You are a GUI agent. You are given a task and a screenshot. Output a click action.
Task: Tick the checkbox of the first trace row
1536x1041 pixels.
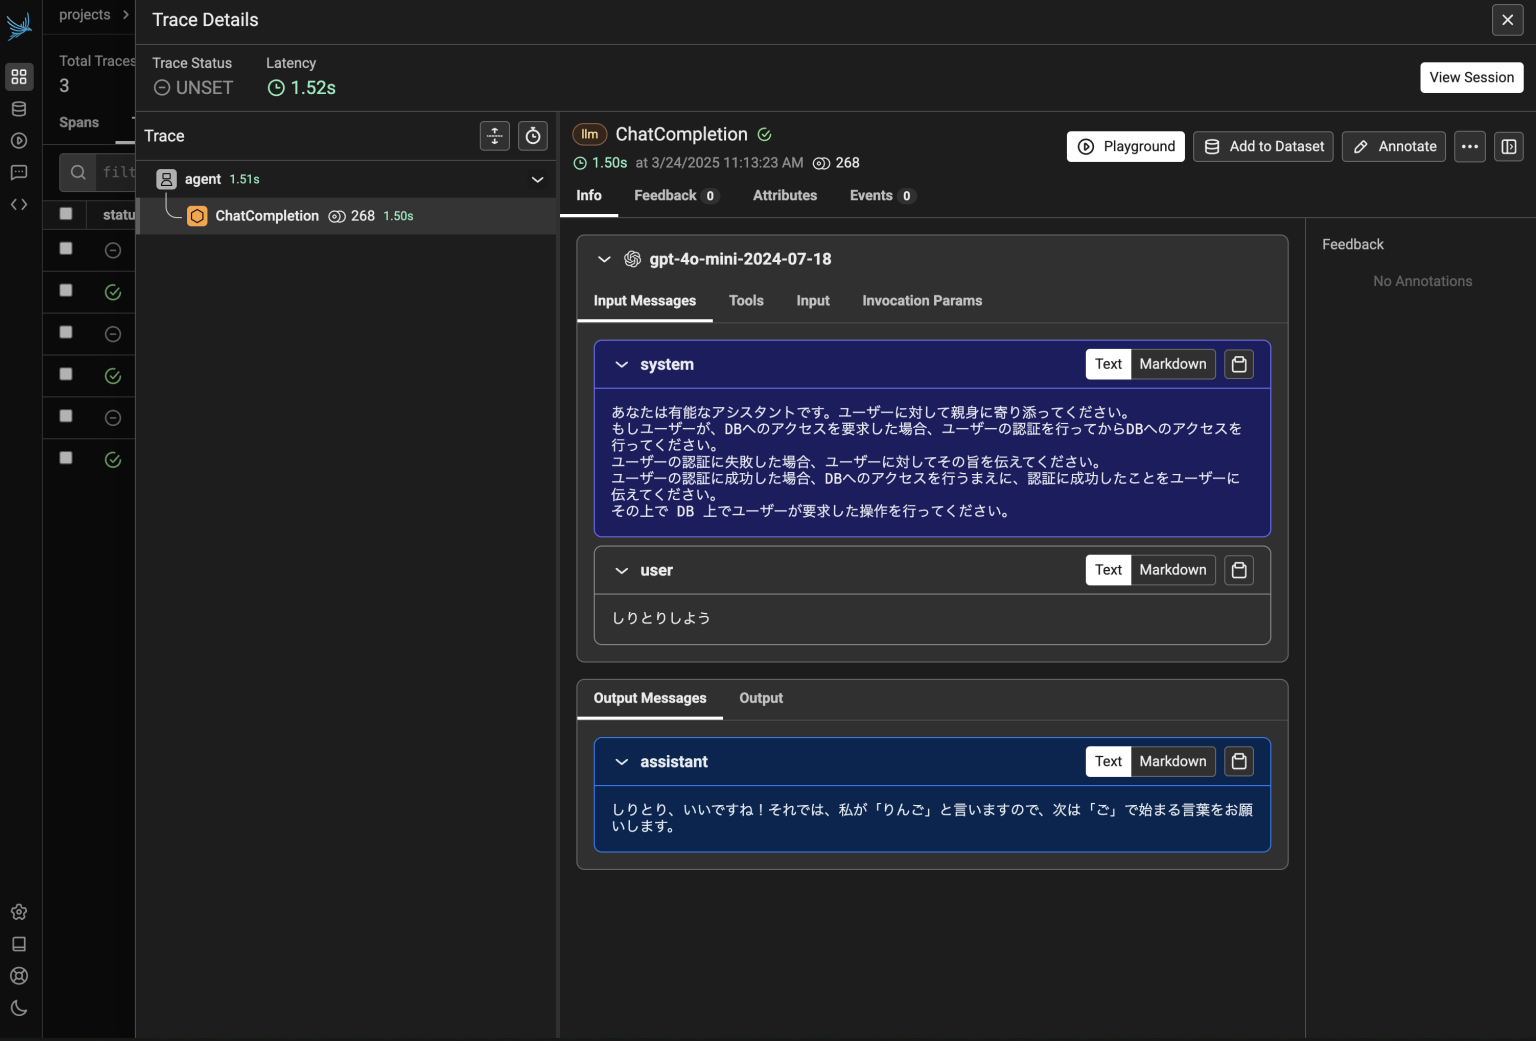tap(65, 249)
